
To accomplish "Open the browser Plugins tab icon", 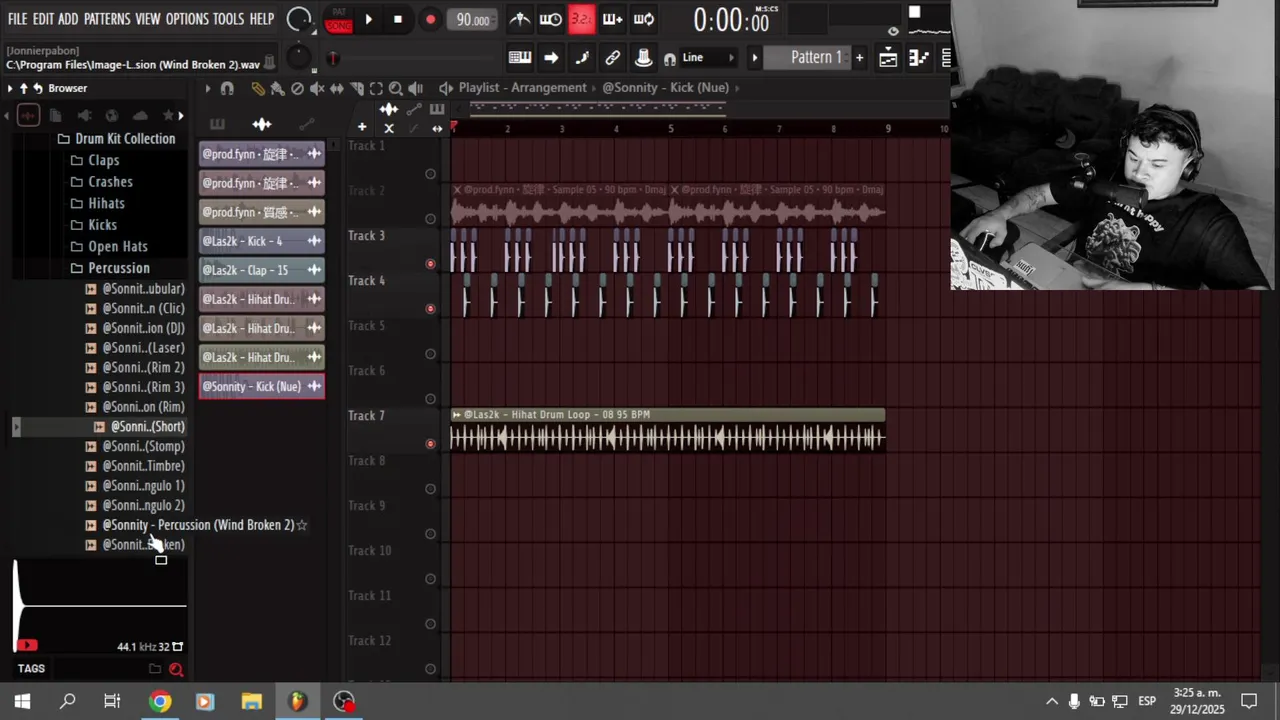I will pos(83,116).
